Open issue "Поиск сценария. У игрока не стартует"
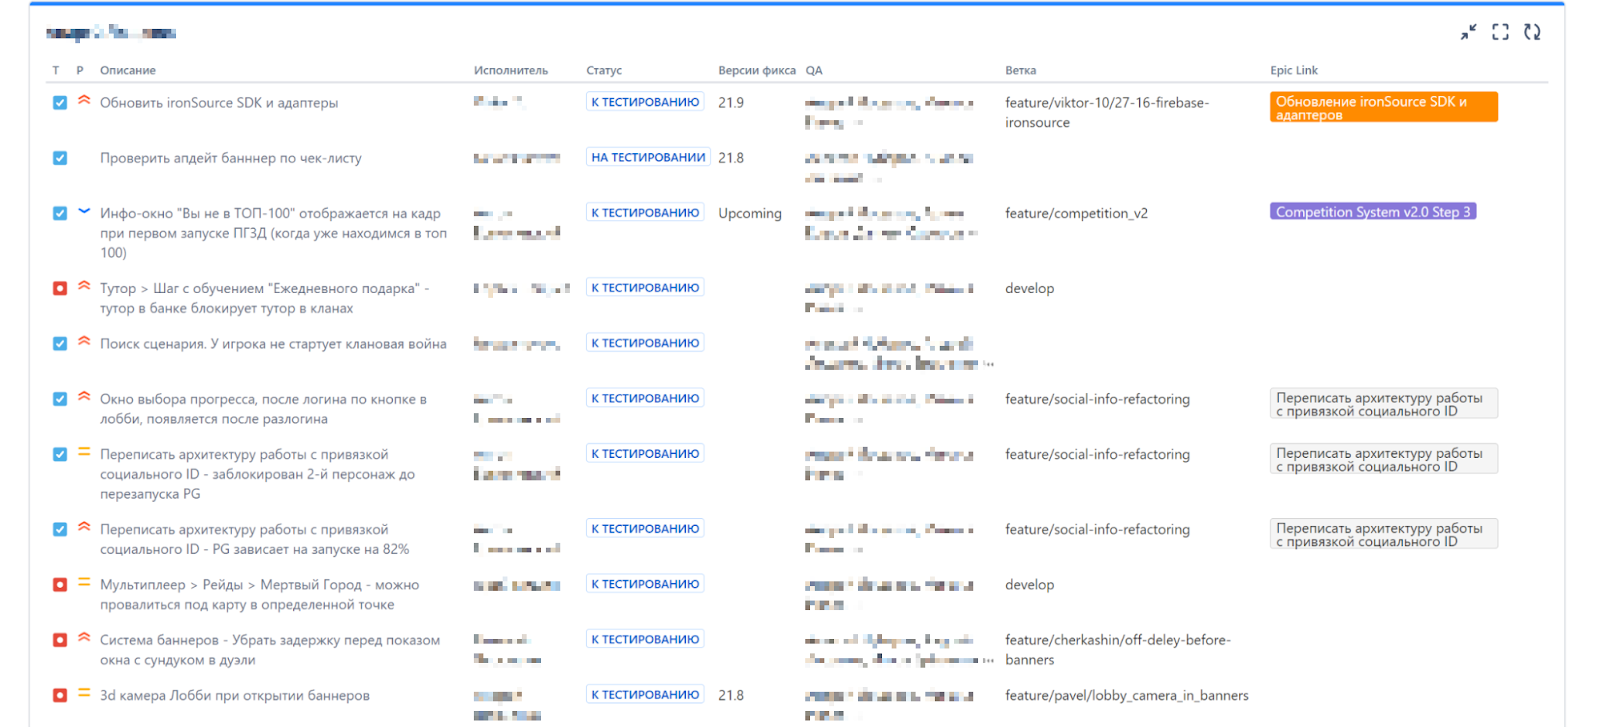The height and width of the screenshot is (727, 1600). click(273, 344)
